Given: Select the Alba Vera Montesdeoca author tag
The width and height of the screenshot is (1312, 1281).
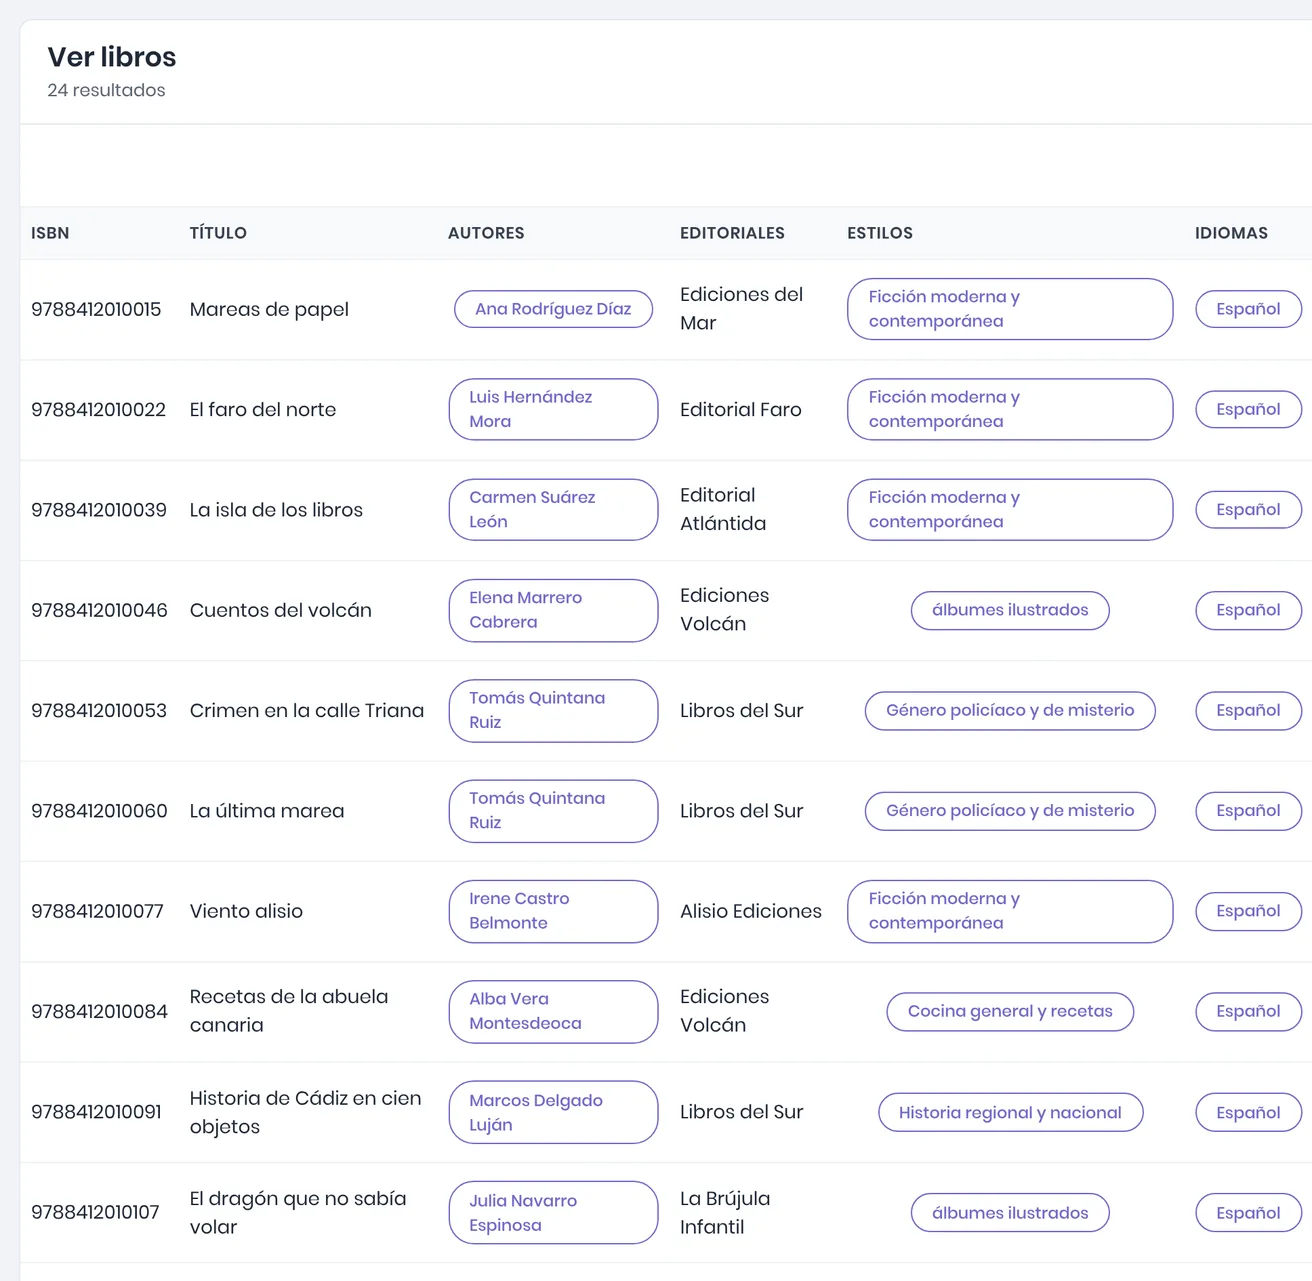Looking at the screenshot, I should 553,1011.
